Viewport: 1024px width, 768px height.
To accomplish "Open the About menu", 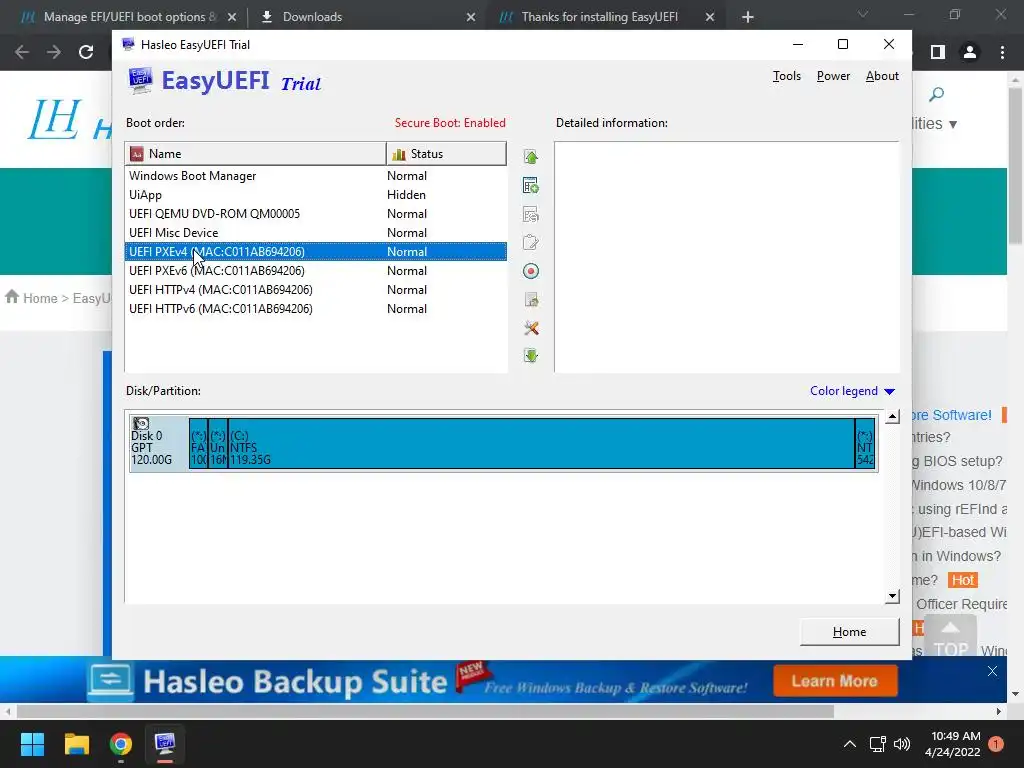I will (x=882, y=76).
